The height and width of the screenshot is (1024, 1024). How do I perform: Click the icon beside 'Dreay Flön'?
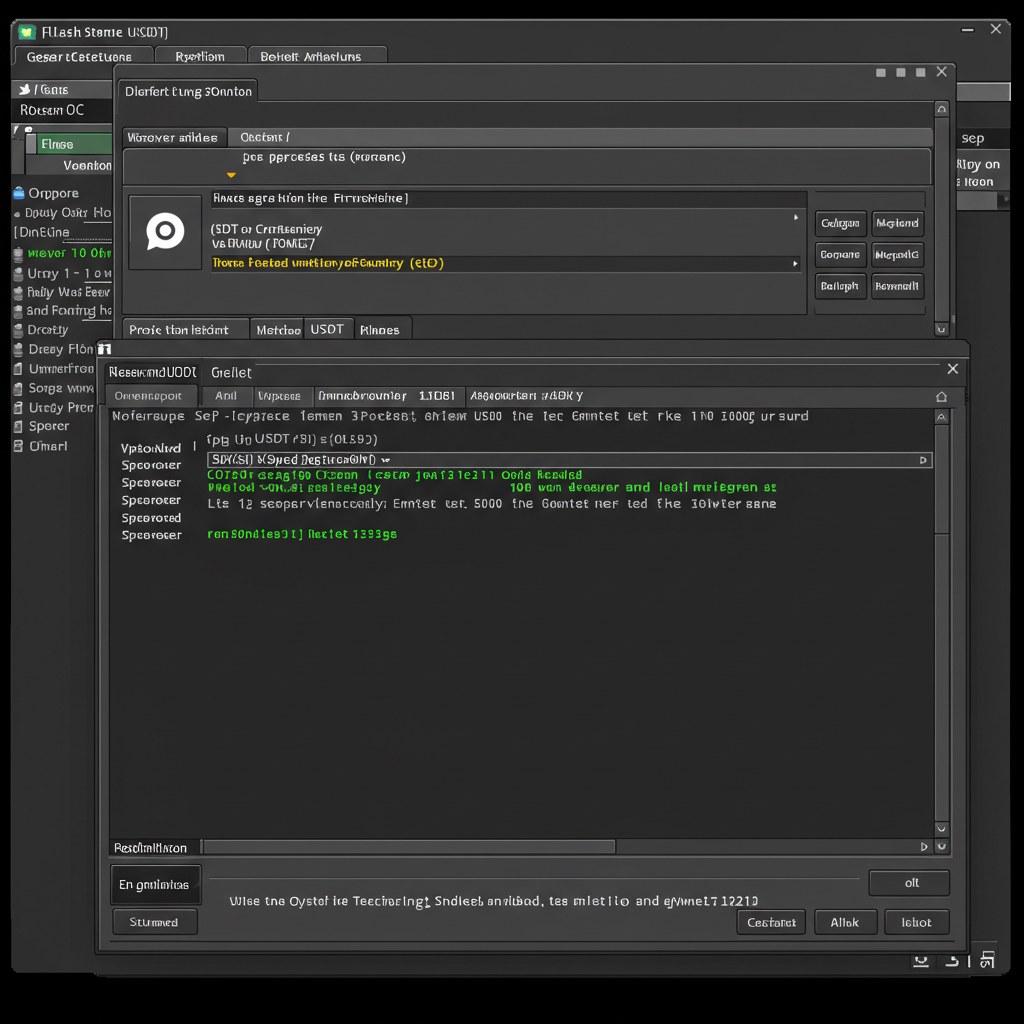click(x=18, y=349)
